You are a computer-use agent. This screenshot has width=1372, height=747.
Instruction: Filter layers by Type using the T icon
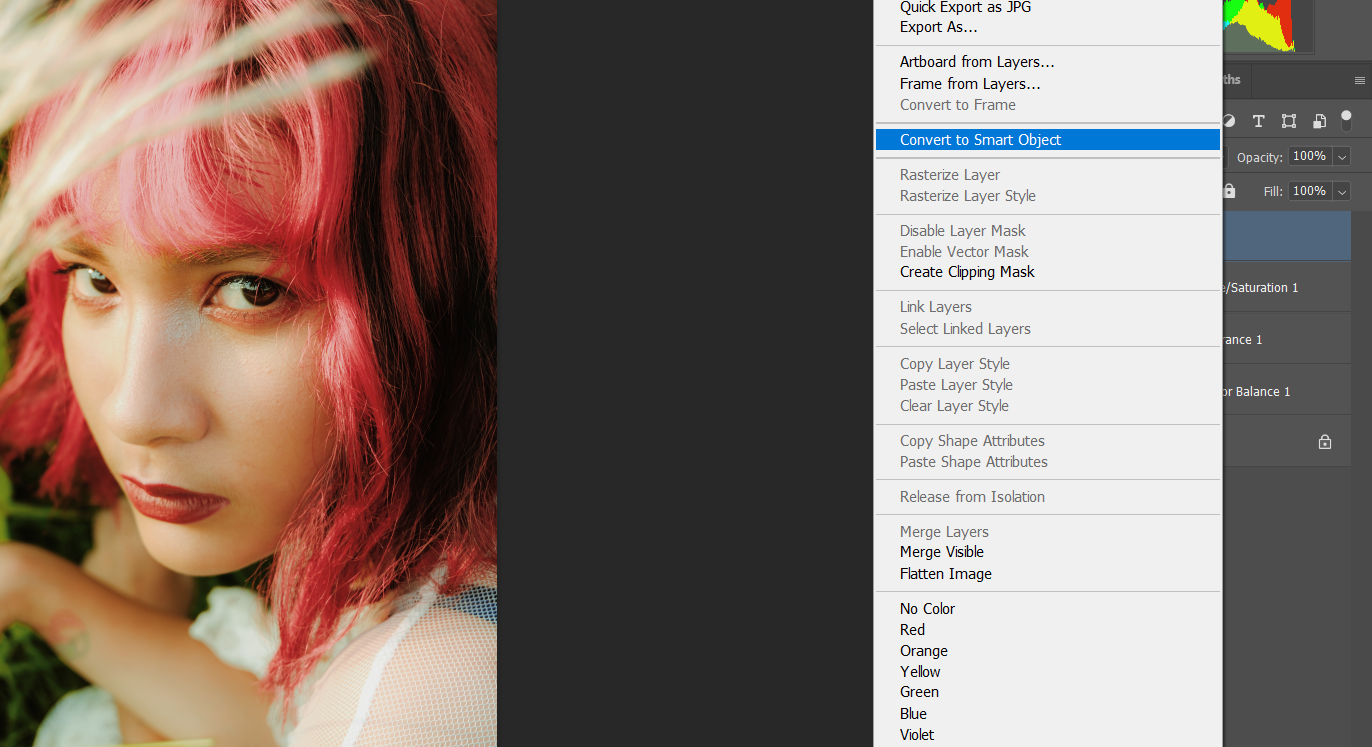tap(1258, 120)
